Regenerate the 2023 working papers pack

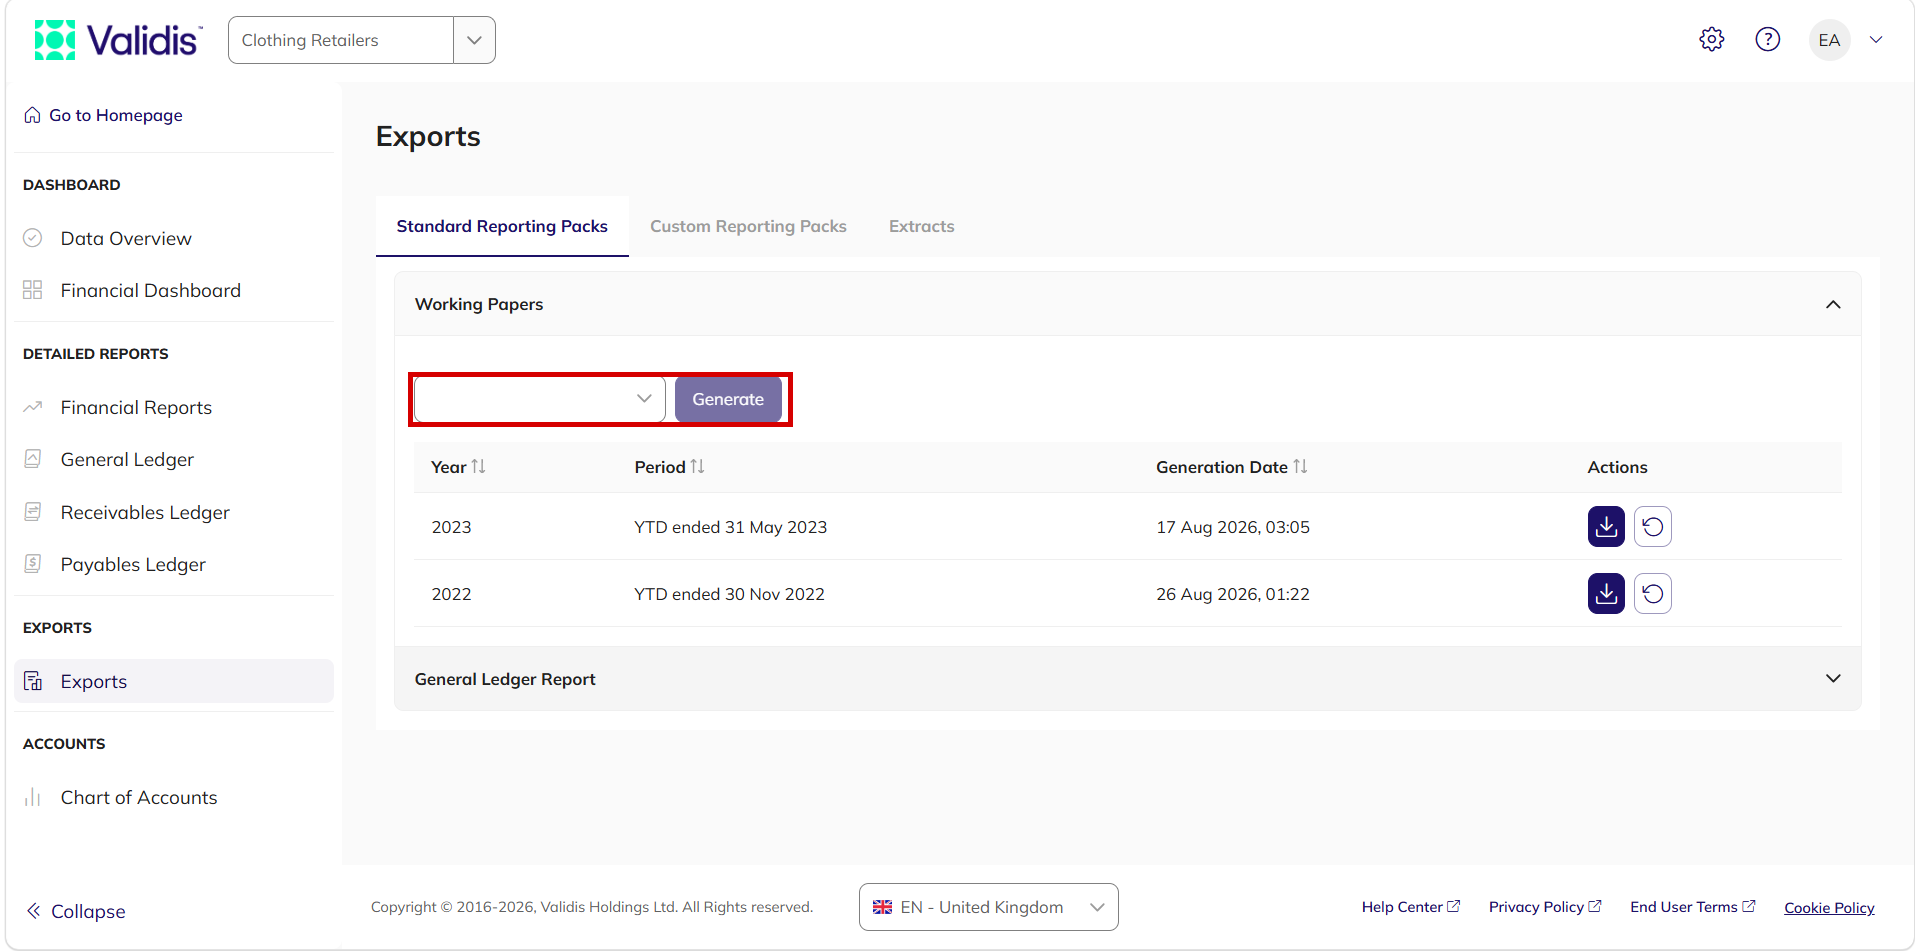[1653, 527]
